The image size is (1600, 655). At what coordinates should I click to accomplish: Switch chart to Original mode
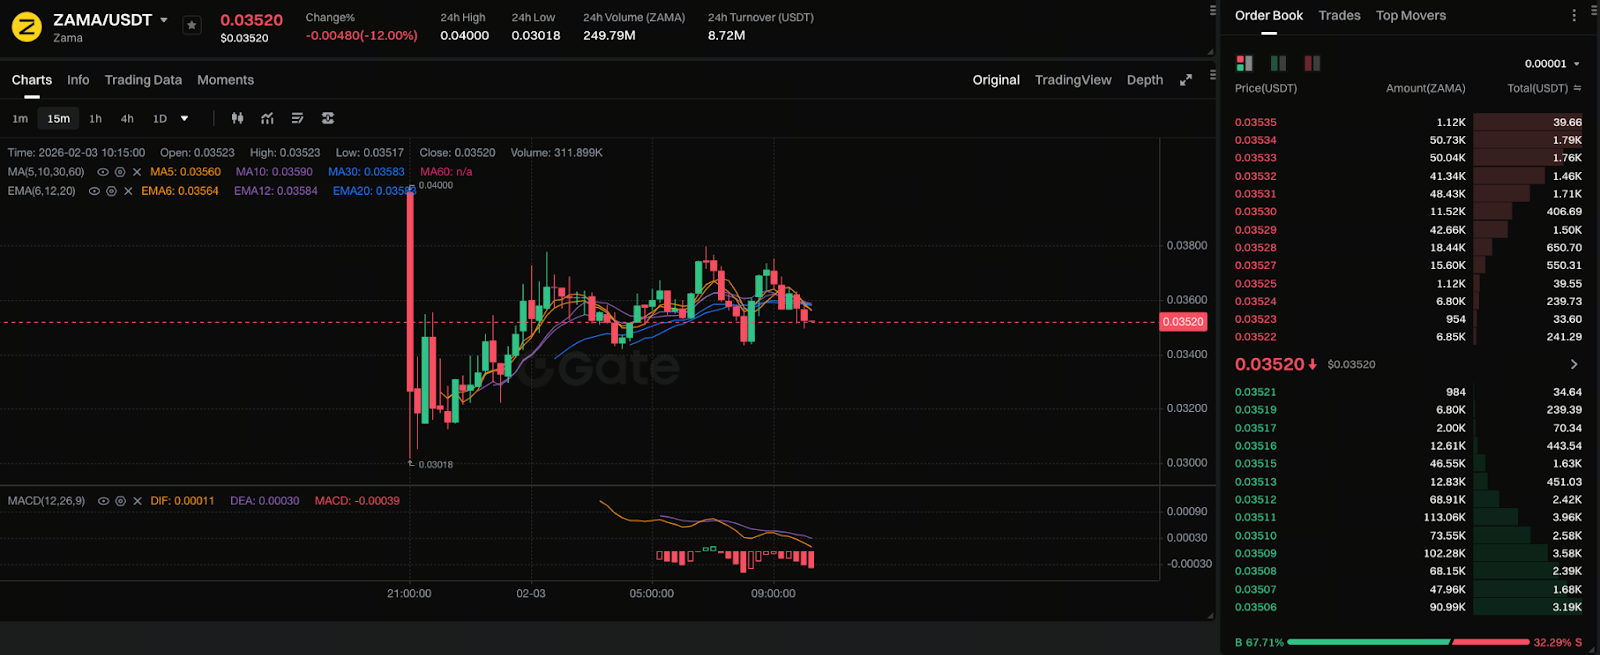(x=996, y=80)
